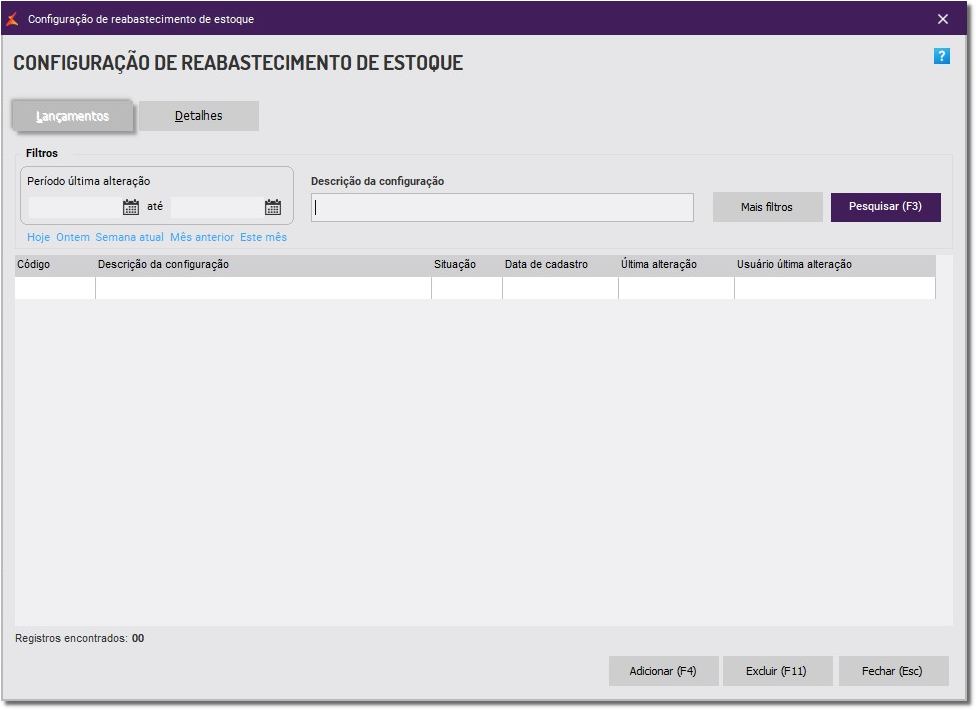Click the Adicionar (F4) button
The height and width of the screenshot is (710, 976).
(664, 671)
